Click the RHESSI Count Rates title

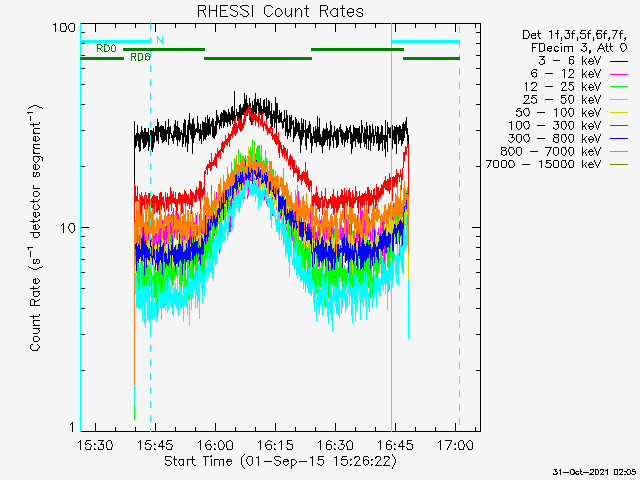point(280,11)
